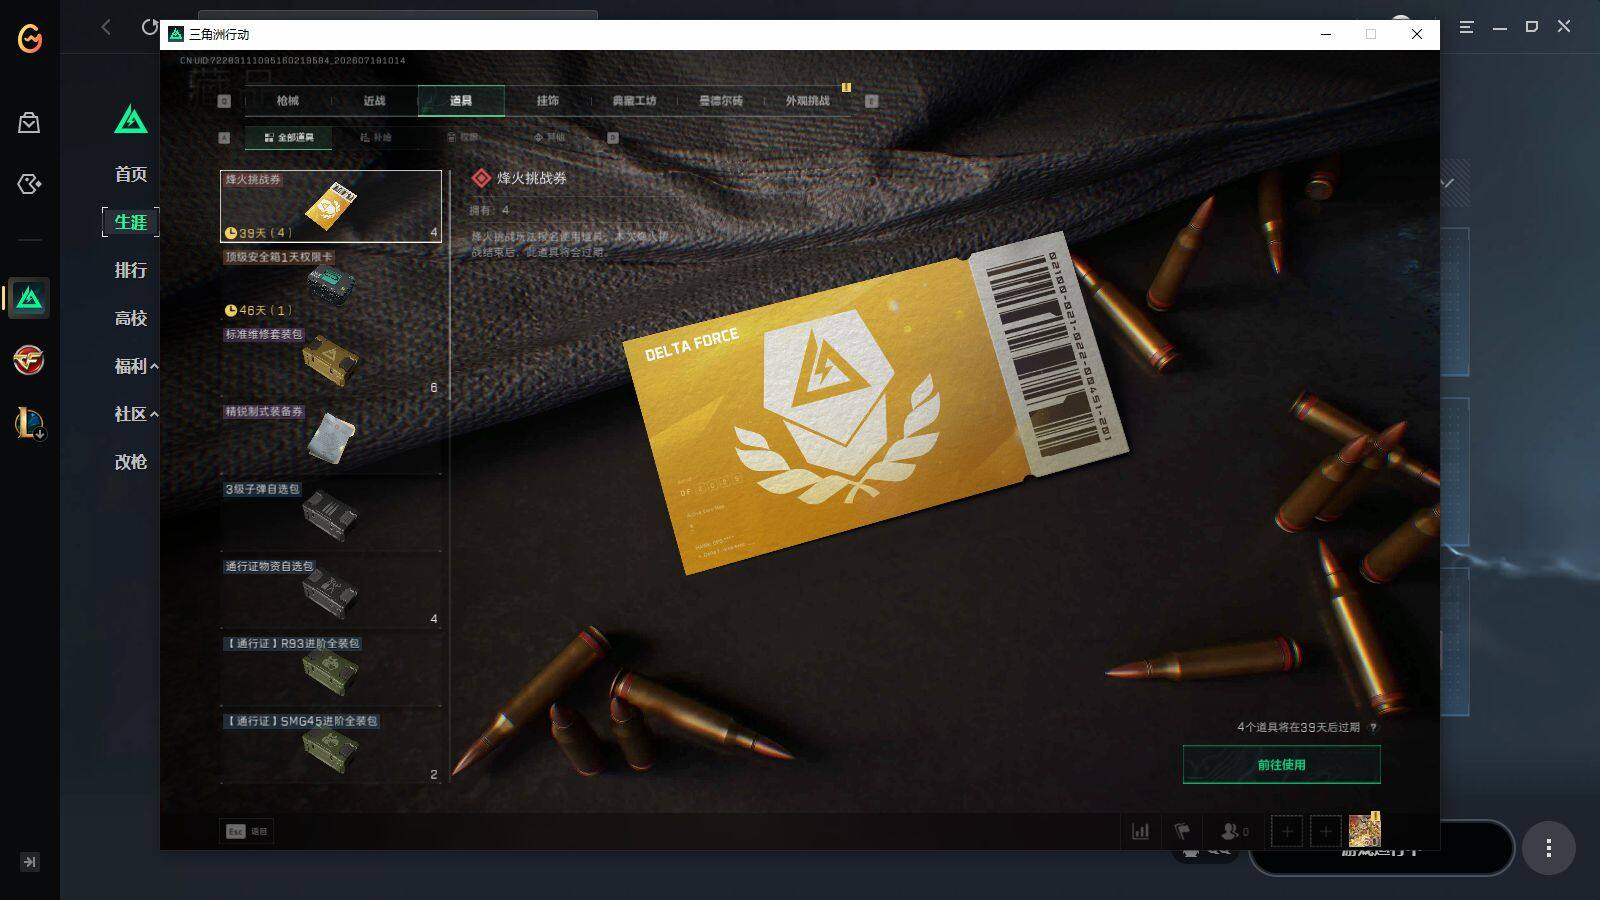Screen dimensions: 1600x900
Task: Click the expiry help question mark icon
Action: 1373,728
